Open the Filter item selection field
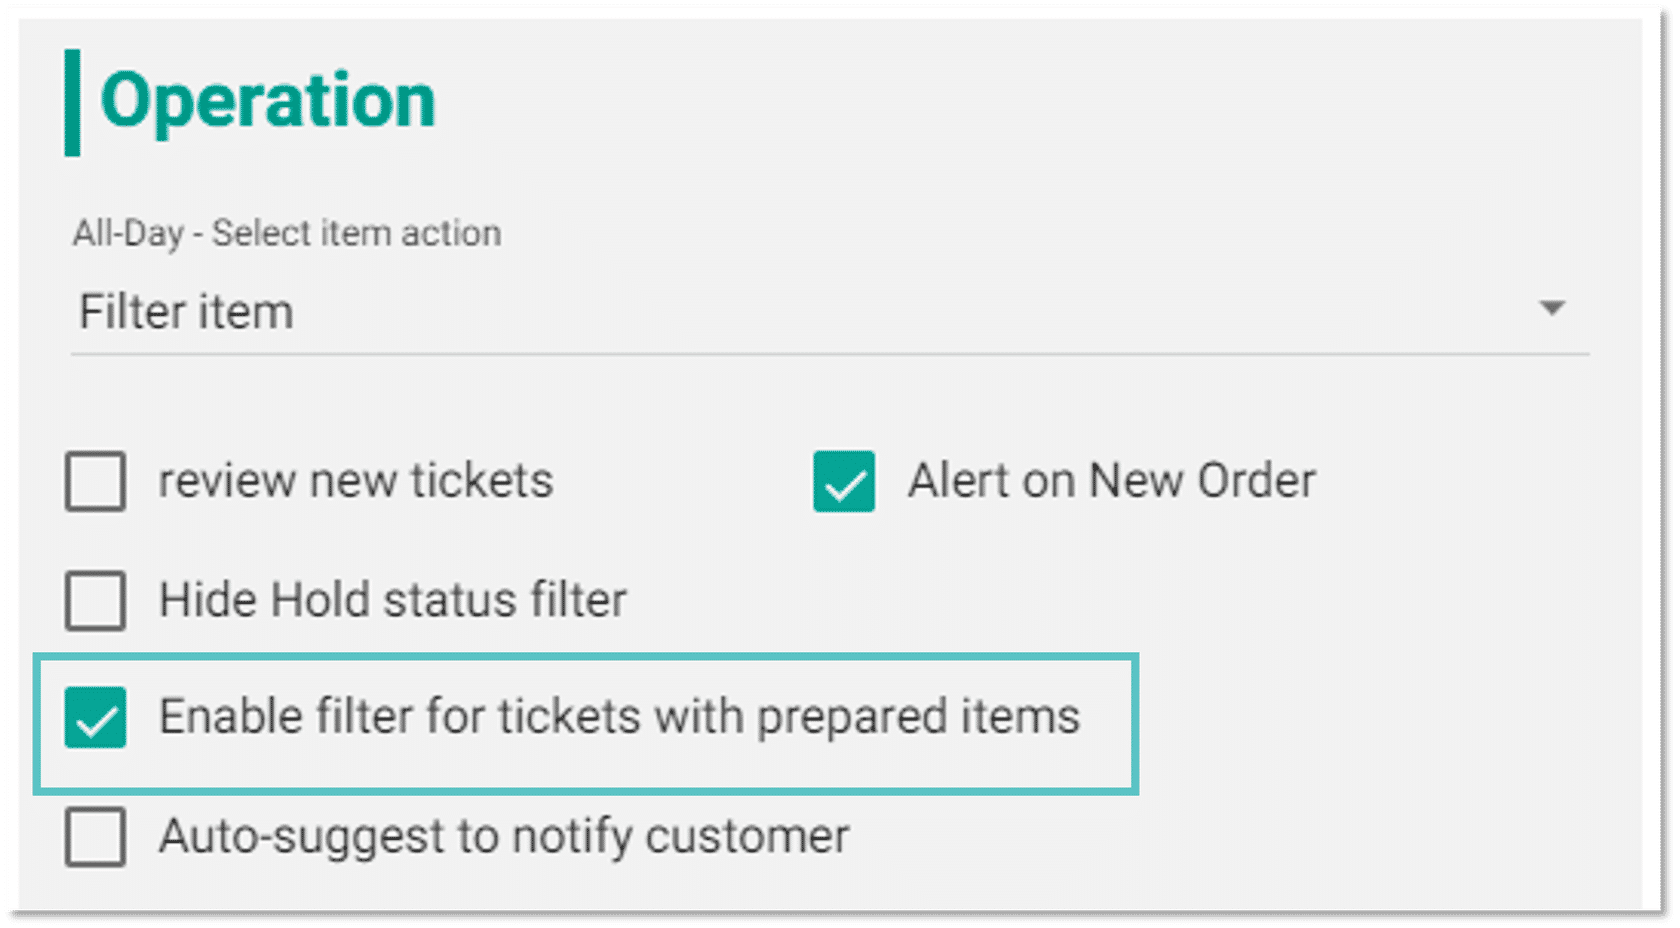 pos(187,312)
